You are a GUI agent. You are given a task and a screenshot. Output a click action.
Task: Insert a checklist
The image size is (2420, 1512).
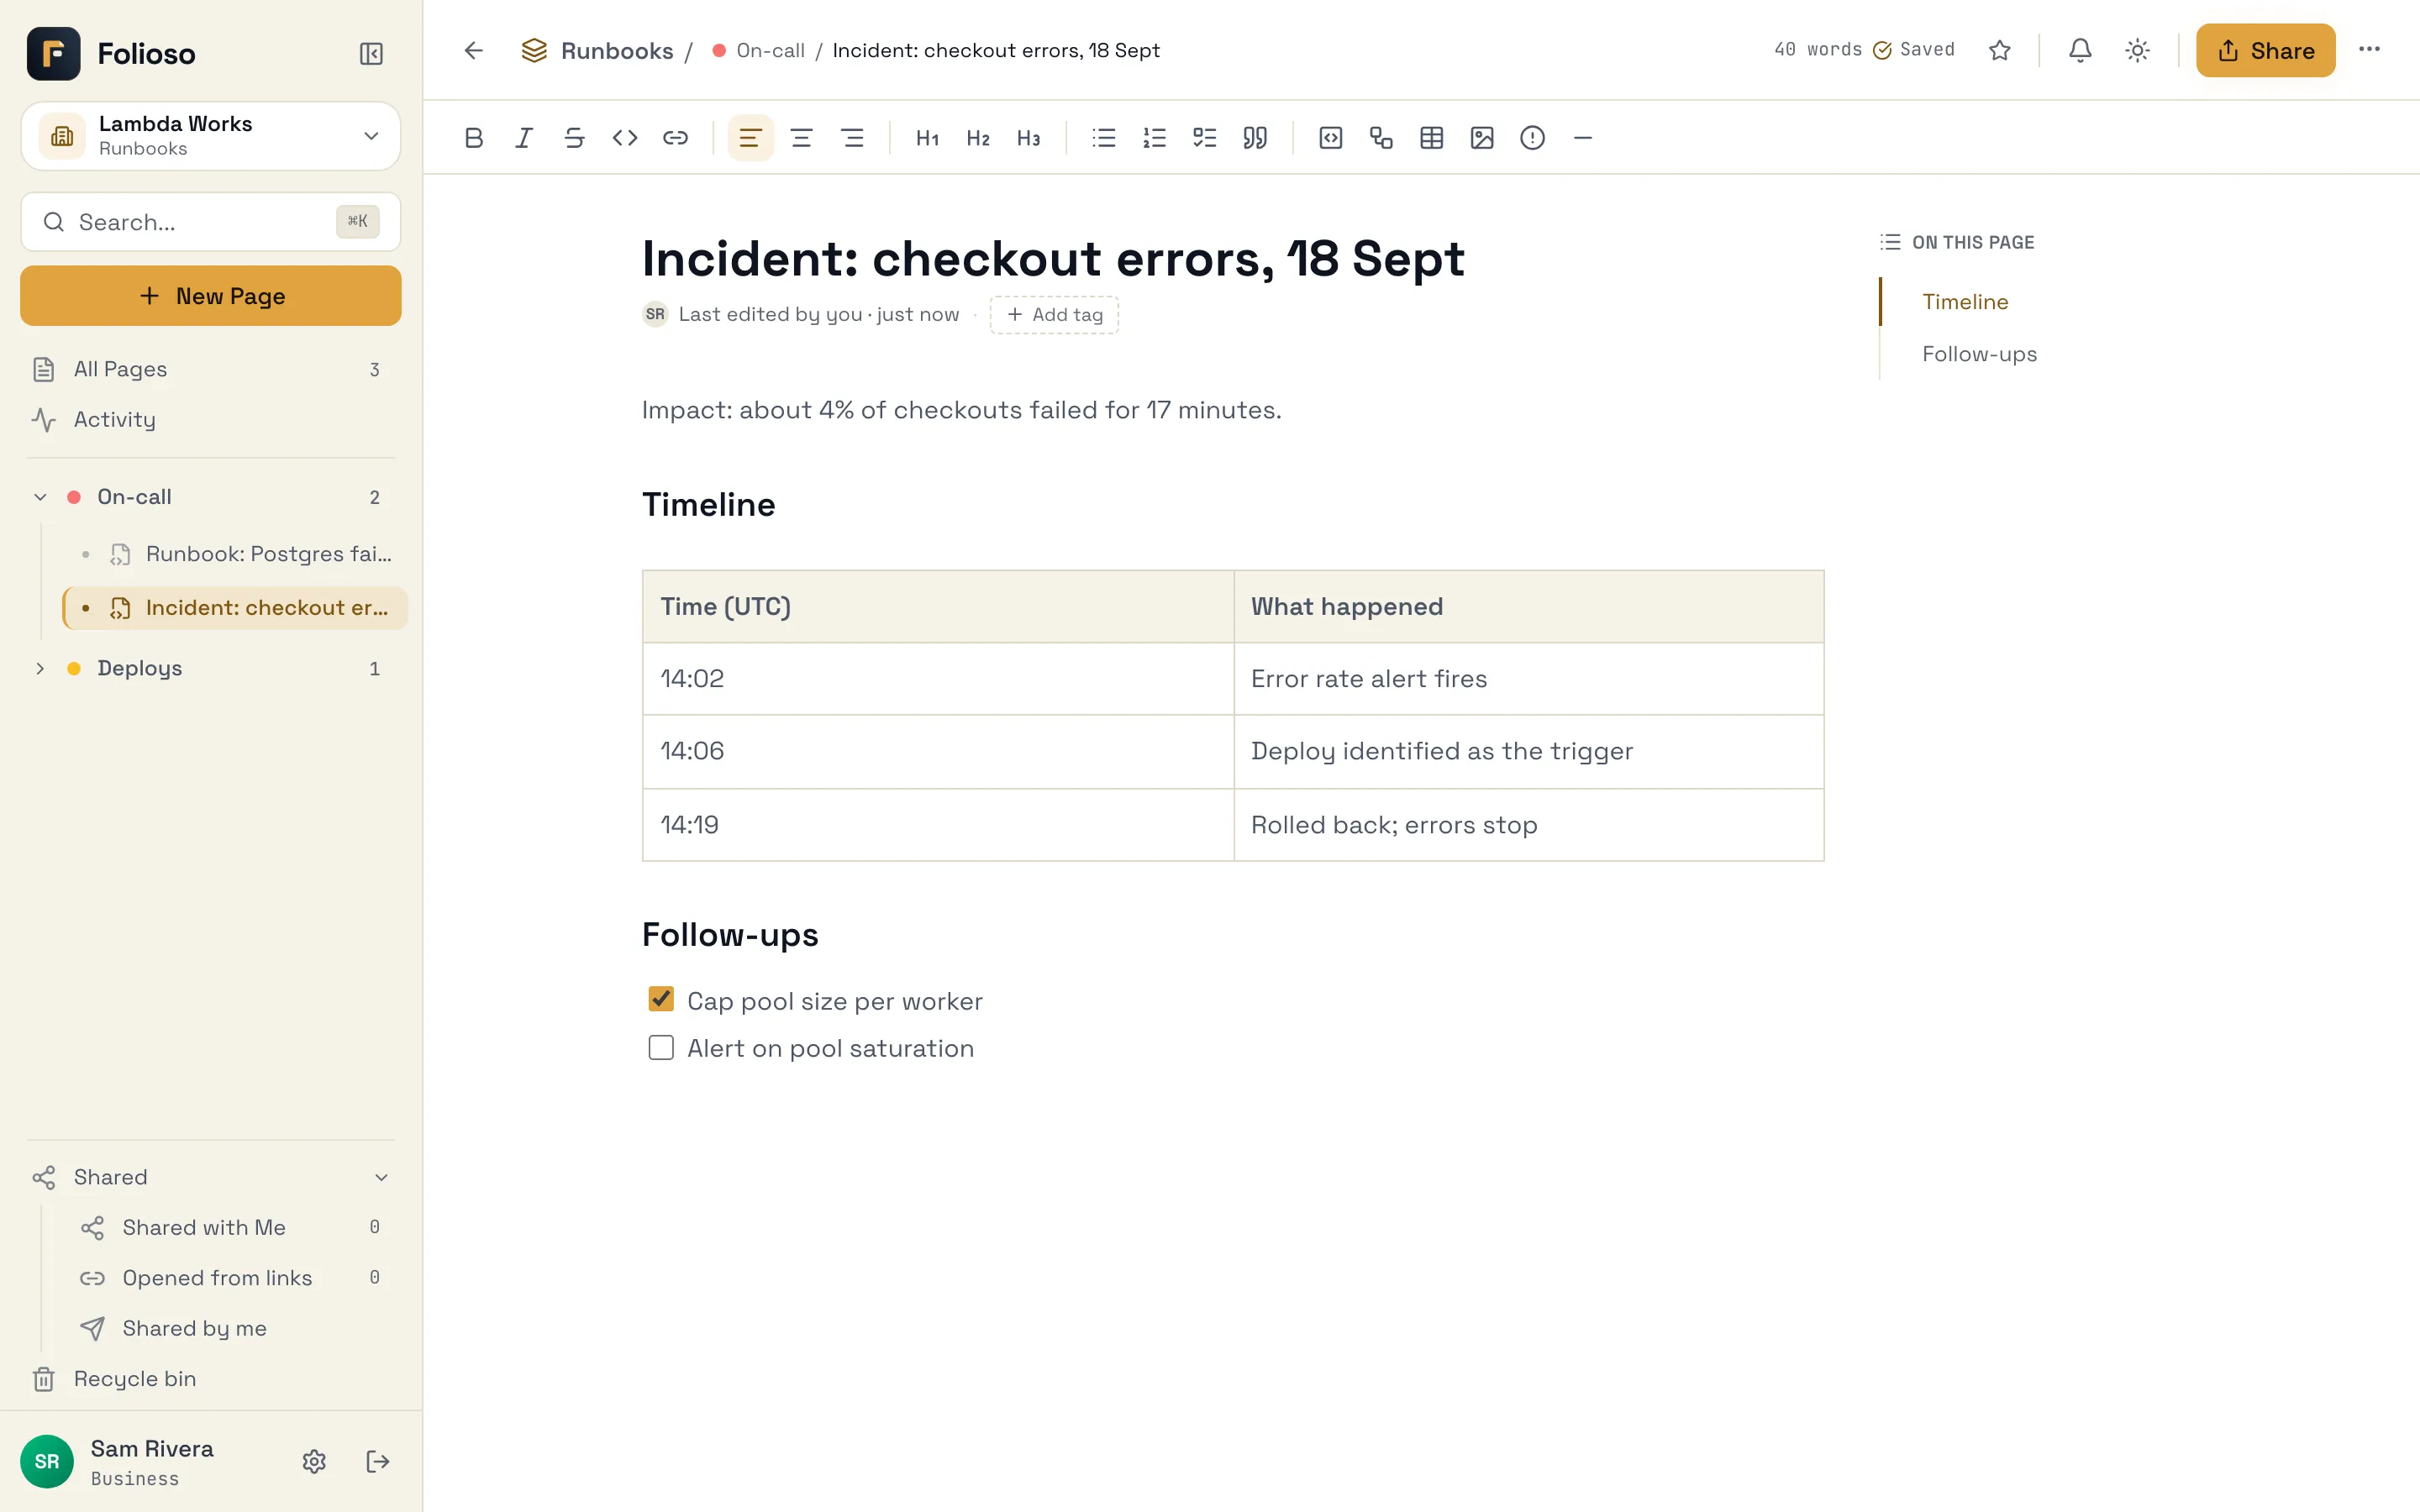(1205, 138)
